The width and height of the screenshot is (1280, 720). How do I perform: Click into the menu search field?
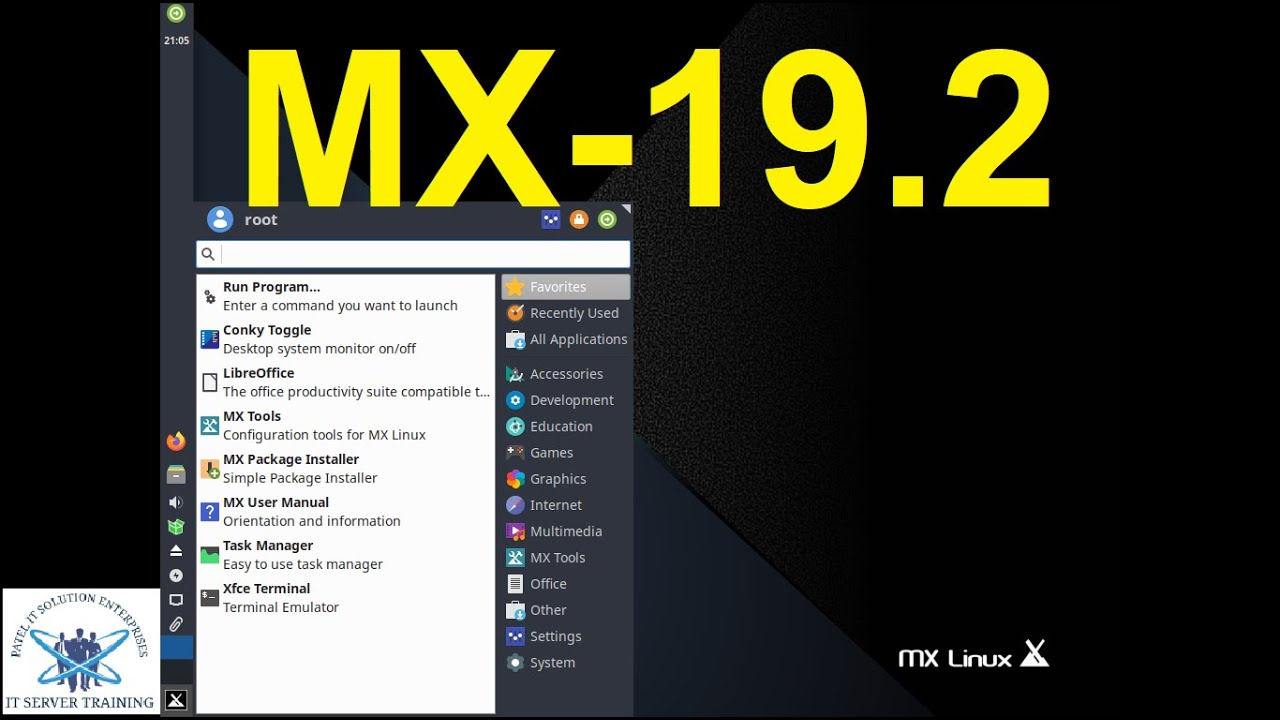pyautogui.click(x=413, y=254)
